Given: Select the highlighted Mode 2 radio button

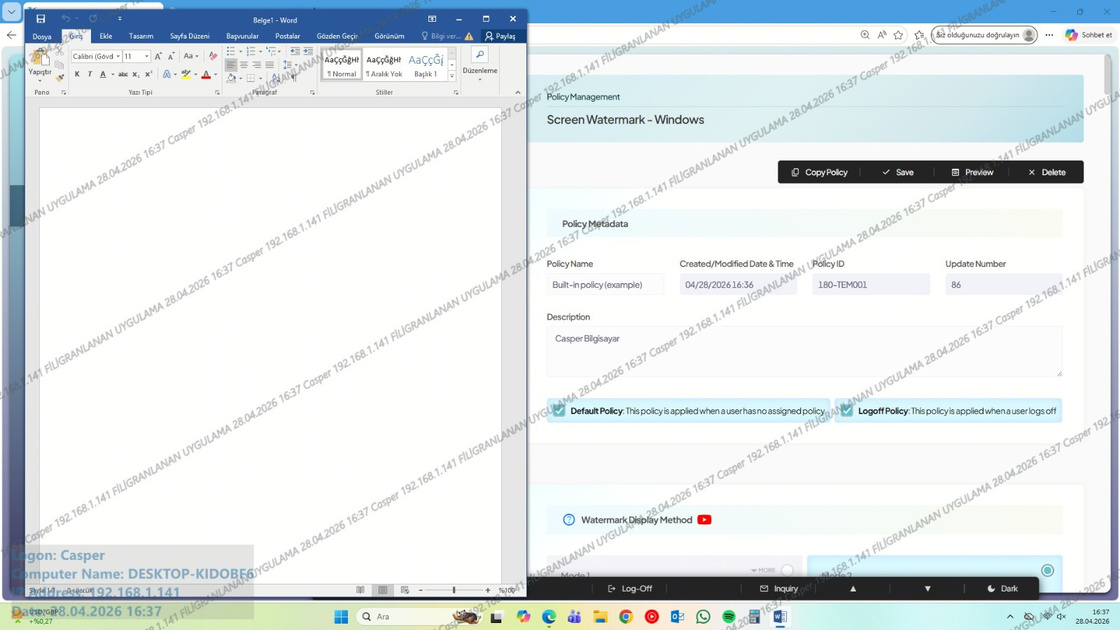Looking at the screenshot, I should pyautogui.click(x=1047, y=570).
